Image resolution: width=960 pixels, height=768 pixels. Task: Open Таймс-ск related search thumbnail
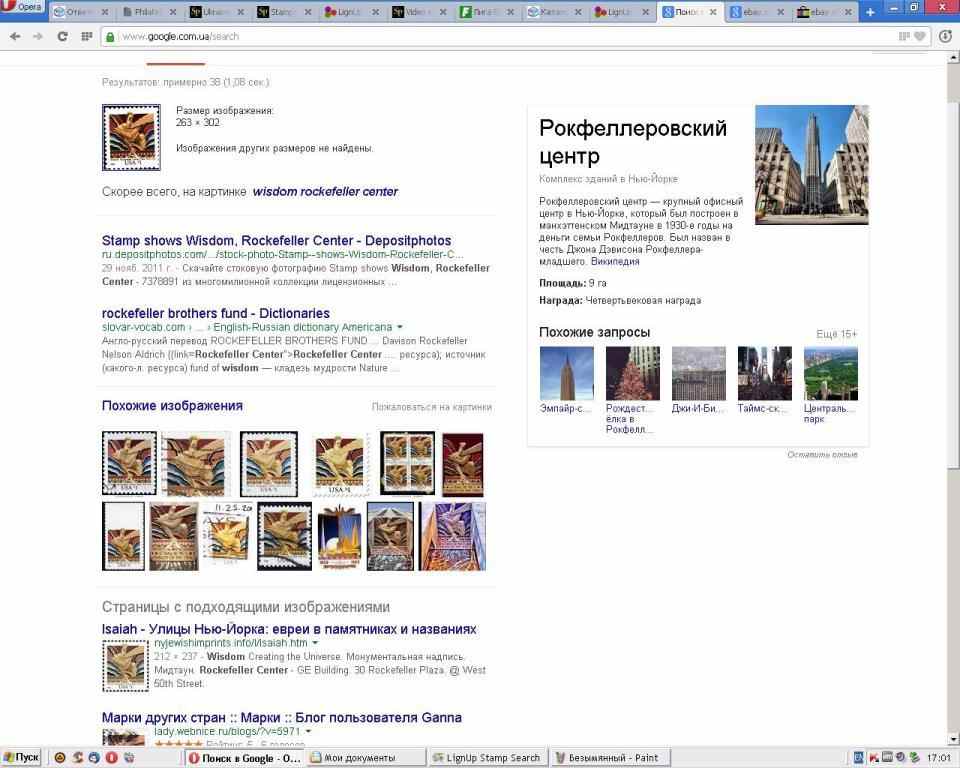pyautogui.click(x=765, y=374)
